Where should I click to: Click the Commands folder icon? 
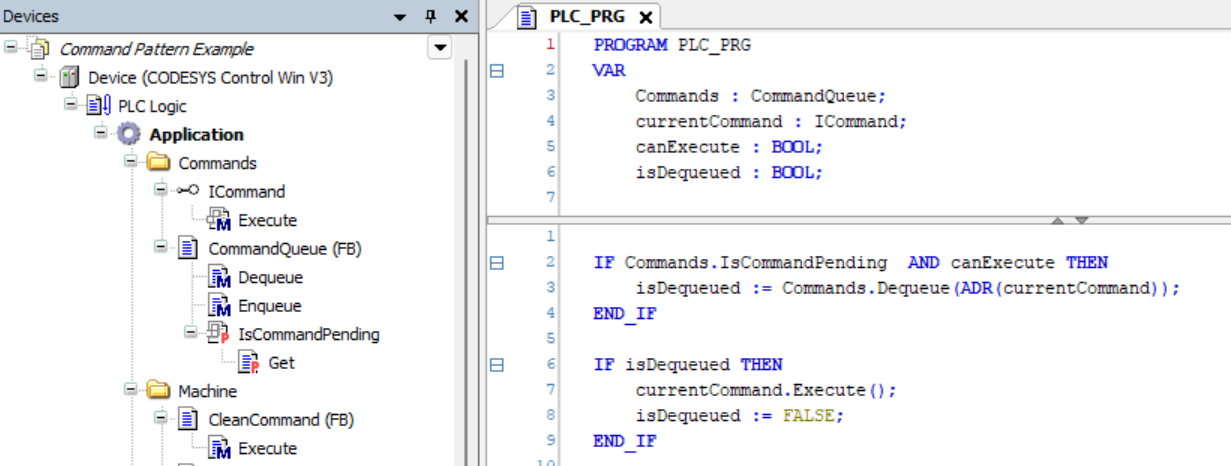coord(159,163)
